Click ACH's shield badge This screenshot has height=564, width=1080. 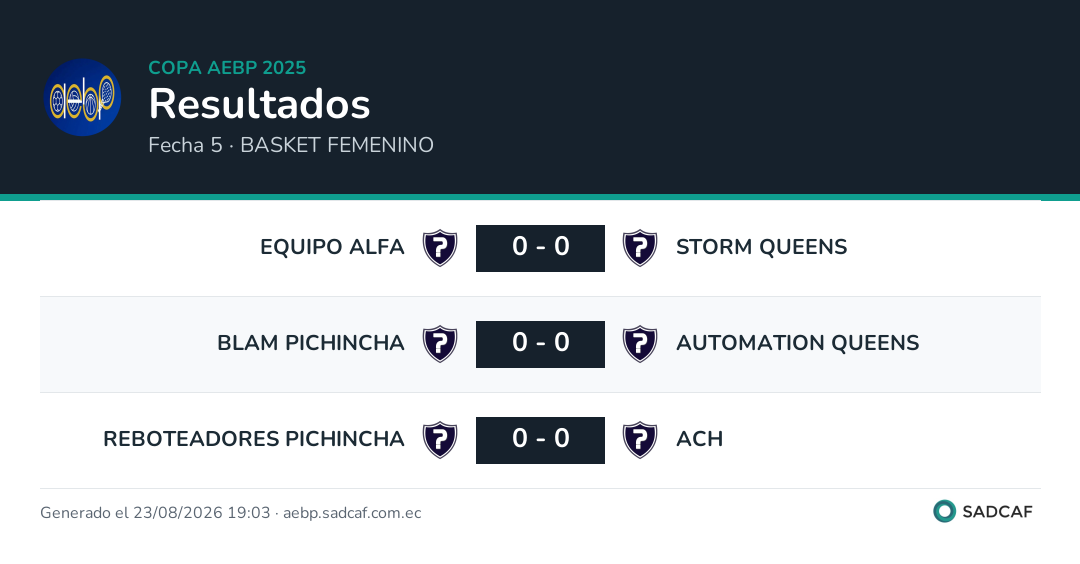click(640, 440)
